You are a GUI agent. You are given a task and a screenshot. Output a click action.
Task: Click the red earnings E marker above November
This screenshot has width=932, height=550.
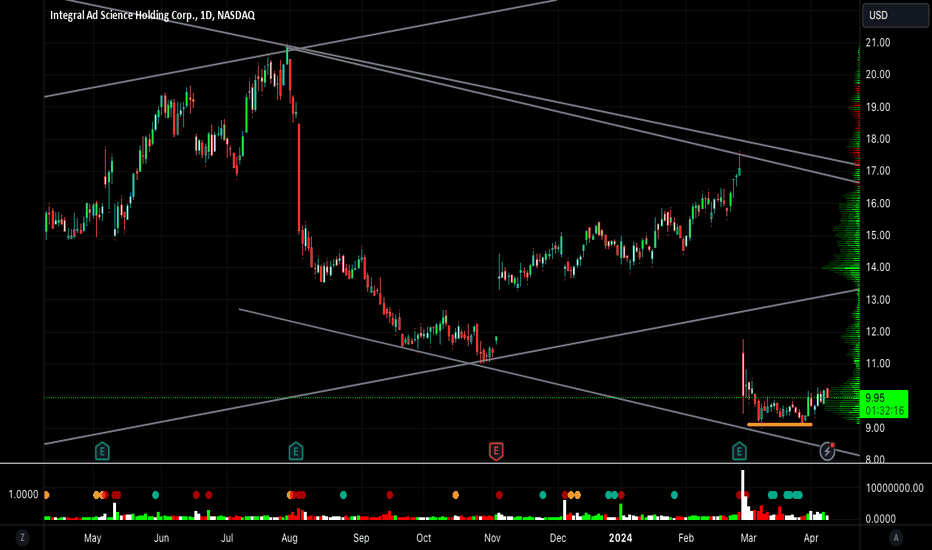(x=496, y=451)
